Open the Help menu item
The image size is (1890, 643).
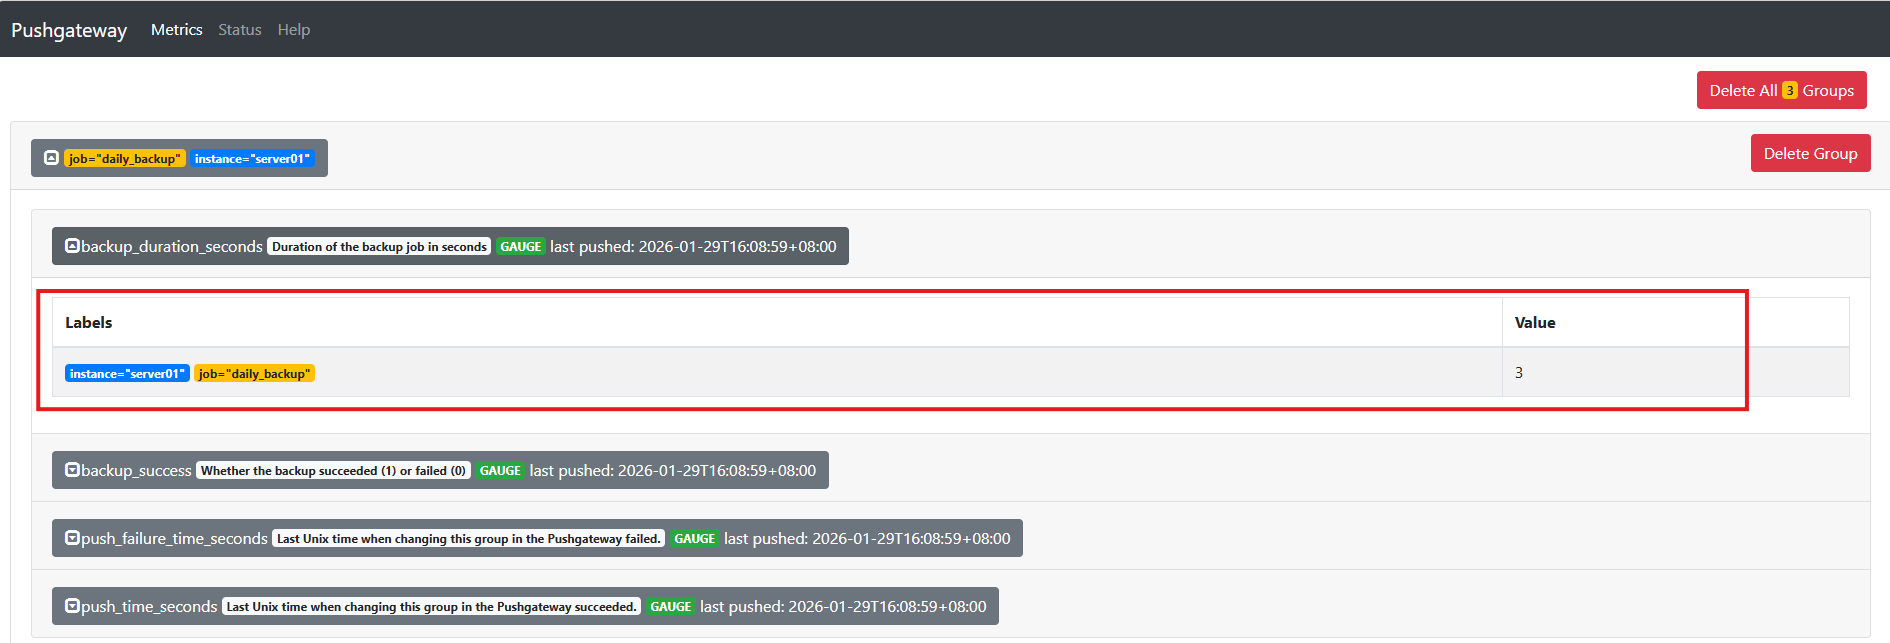point(294,30)
